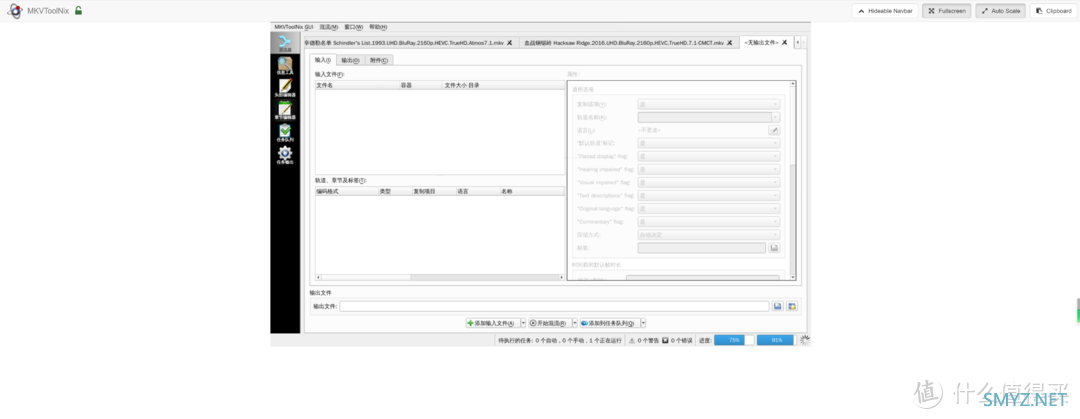Open the 复制该项 dropdown

709,104
